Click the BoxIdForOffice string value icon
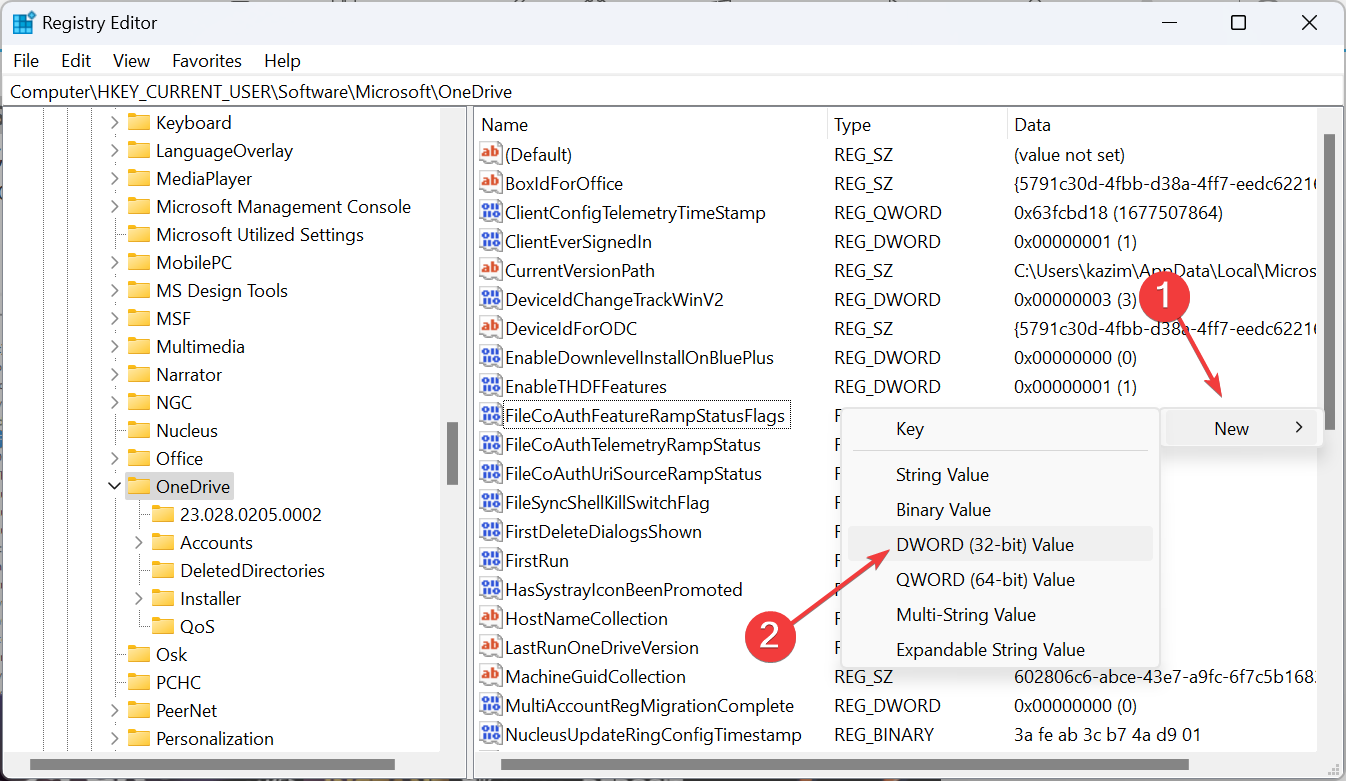Screen dimensions: 1346x781 pyautogui.click(x=490, y=183)
